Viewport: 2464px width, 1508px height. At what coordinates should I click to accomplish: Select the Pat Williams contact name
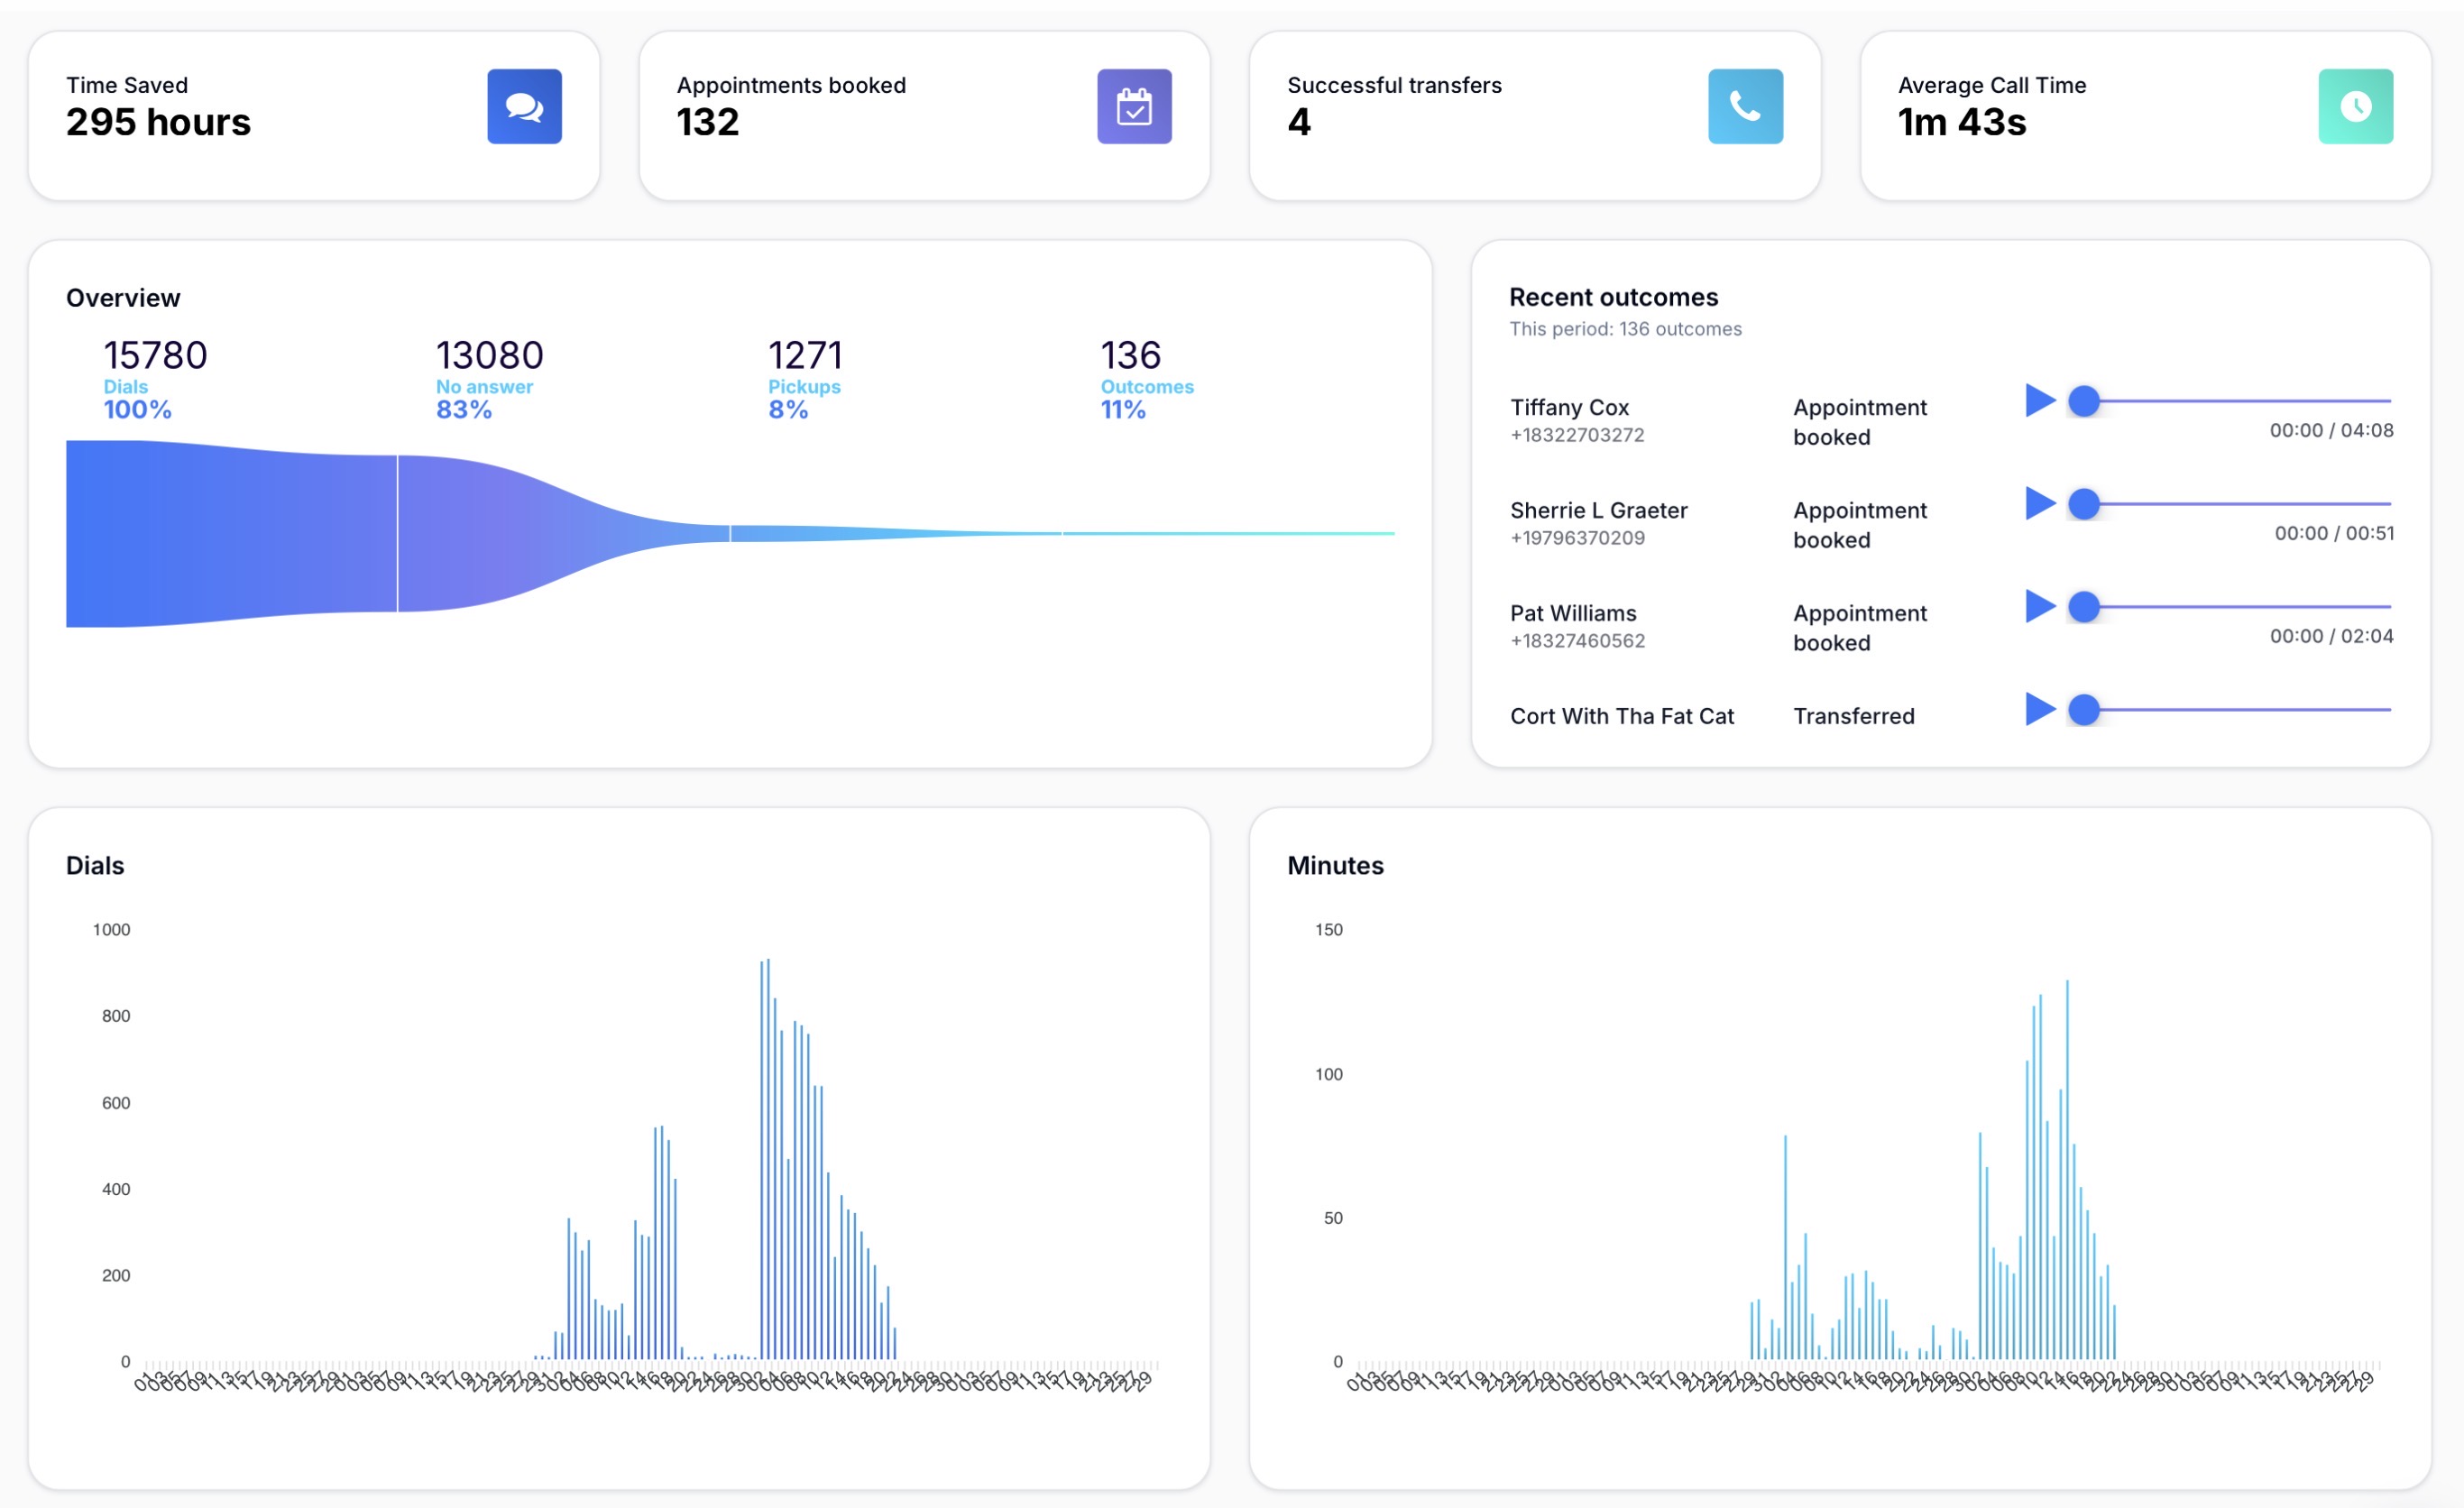click(1573, 614)
